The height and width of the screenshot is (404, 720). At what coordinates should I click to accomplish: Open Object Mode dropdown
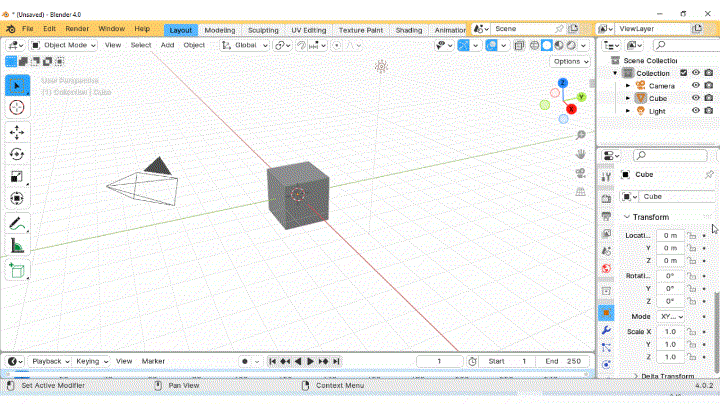[64, 45]
